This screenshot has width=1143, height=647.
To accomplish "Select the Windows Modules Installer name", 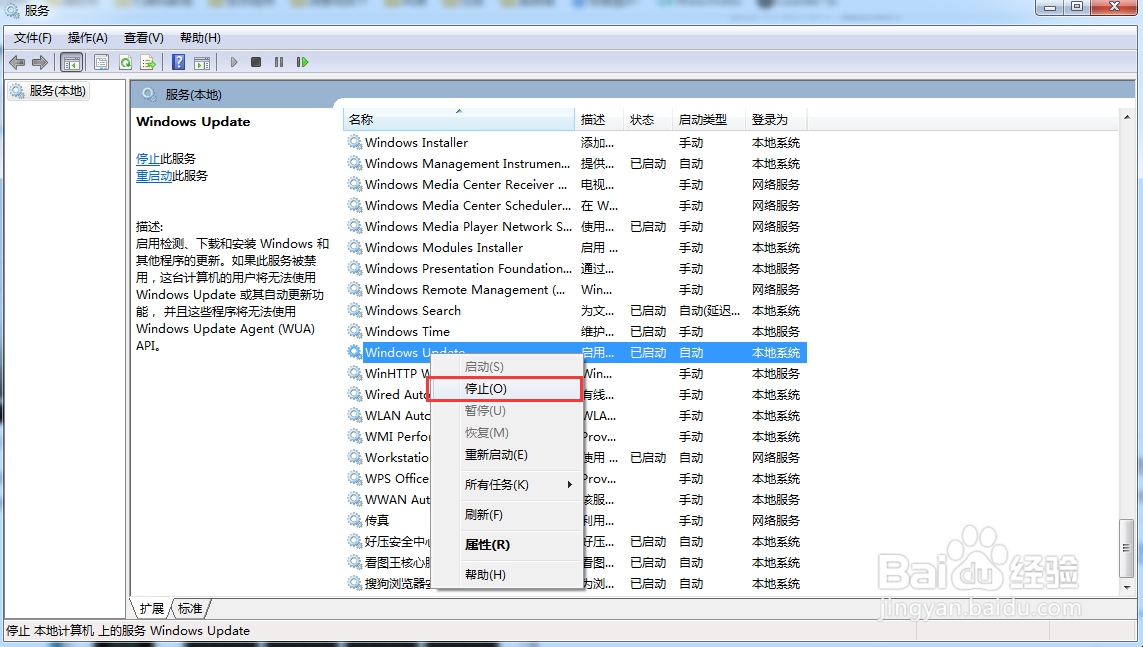I will [x=444, y=248].
